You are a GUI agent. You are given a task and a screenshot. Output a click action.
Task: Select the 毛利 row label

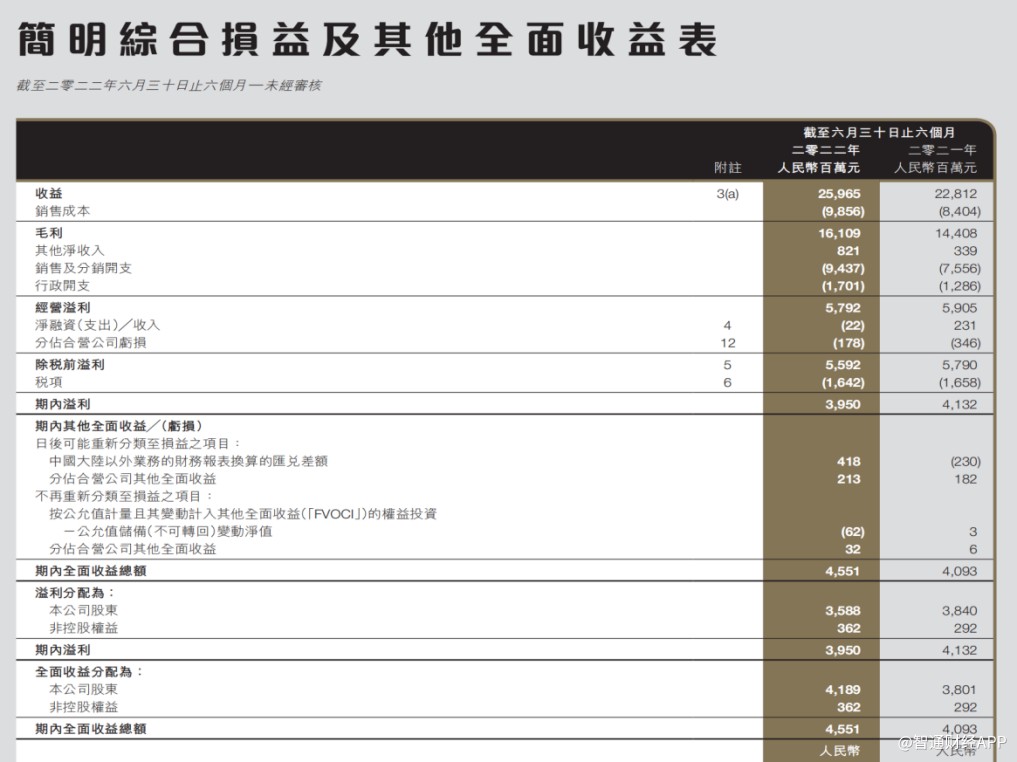[49, 232]
